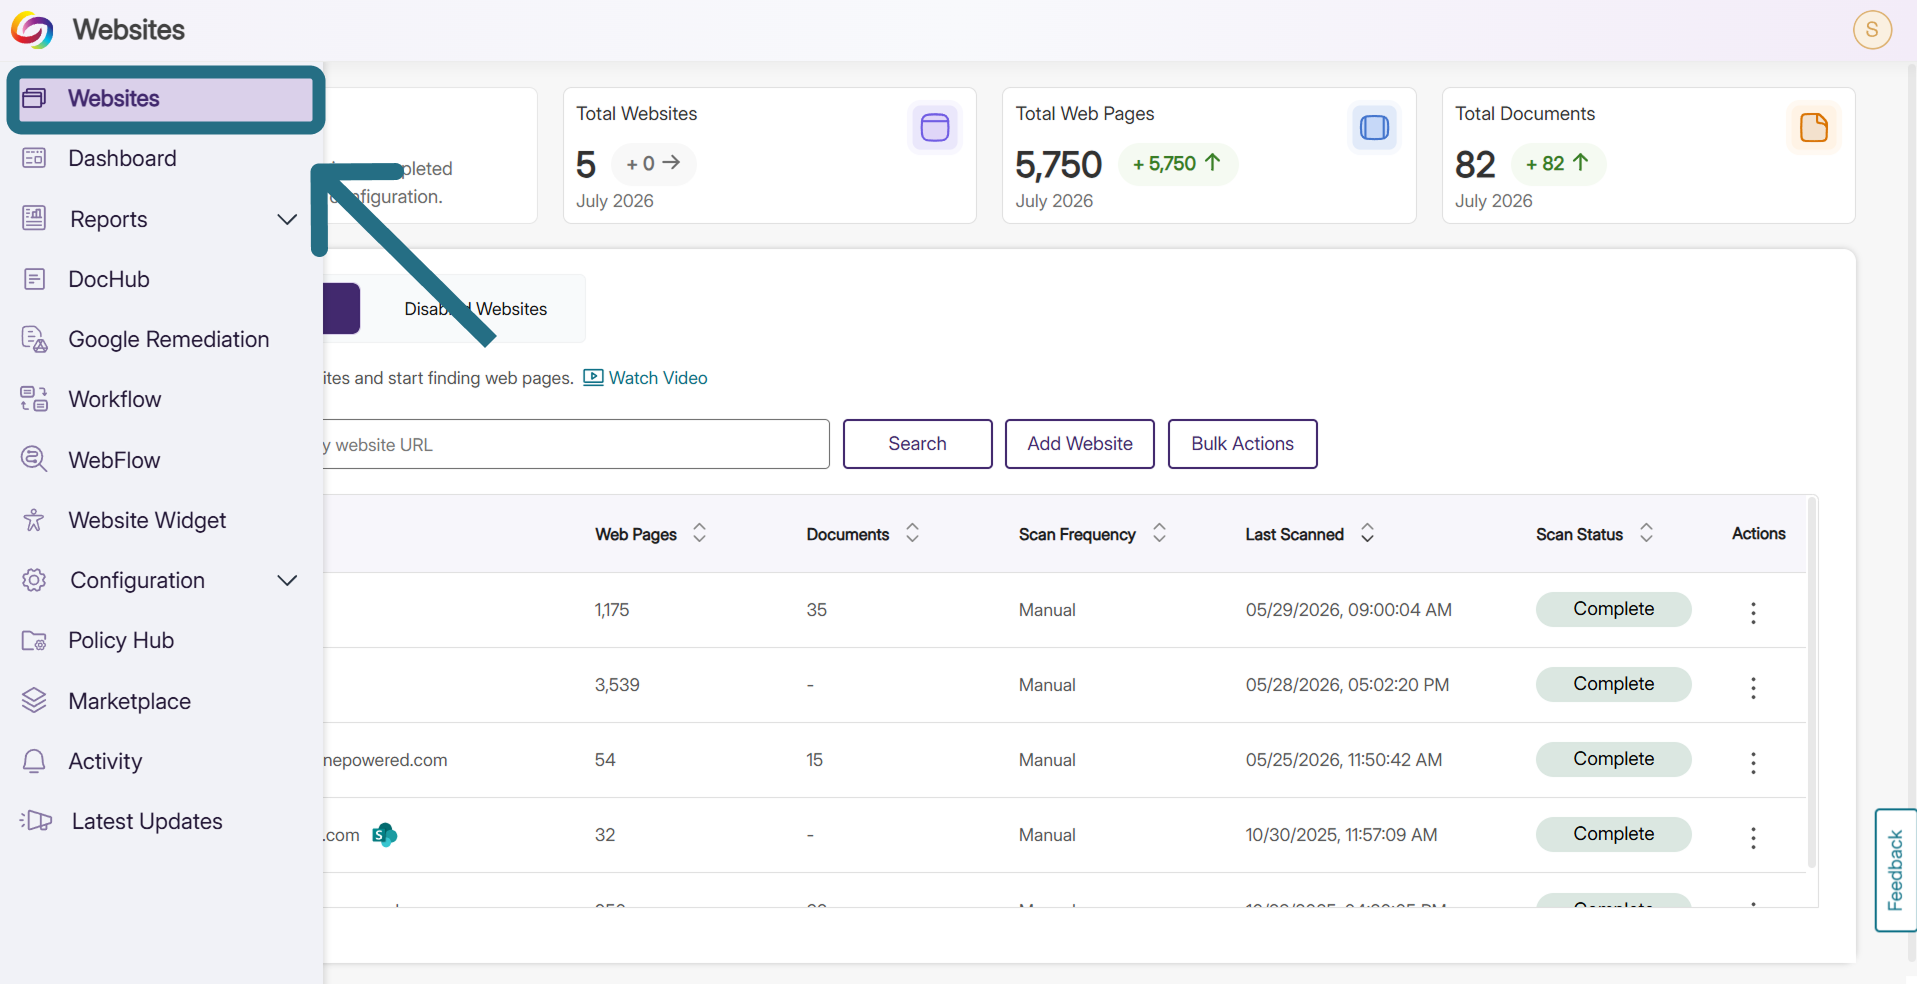Image resolution: width=1917 pixels, height=984 pixels.
Task: Click the DocHub document icon
Action: 34,279
